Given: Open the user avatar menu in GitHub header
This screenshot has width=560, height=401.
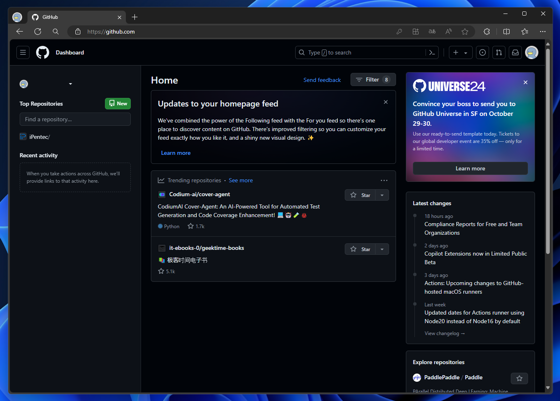Looking at the screenshot, I should pyautogui.click(x=531, y=52).
